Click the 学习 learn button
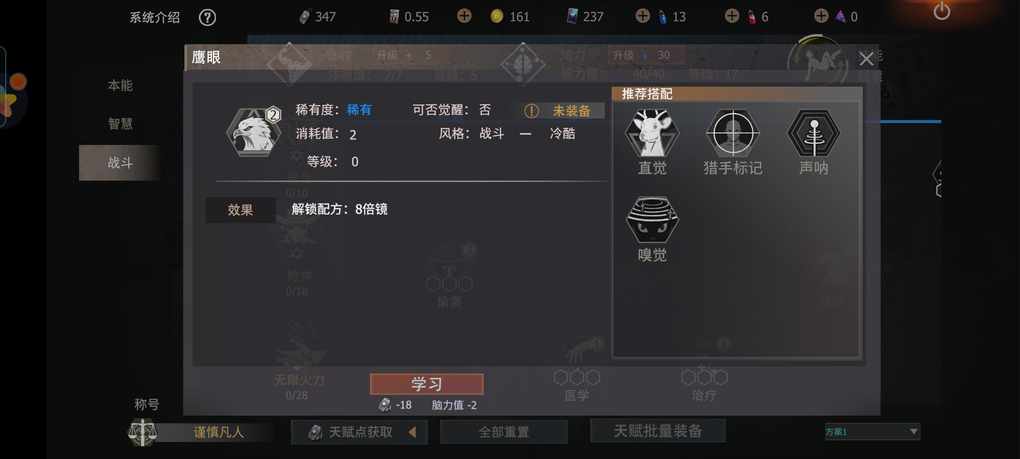Image resolution: width=1020 pixels, height=459 pixels. (x=427, y=384)
